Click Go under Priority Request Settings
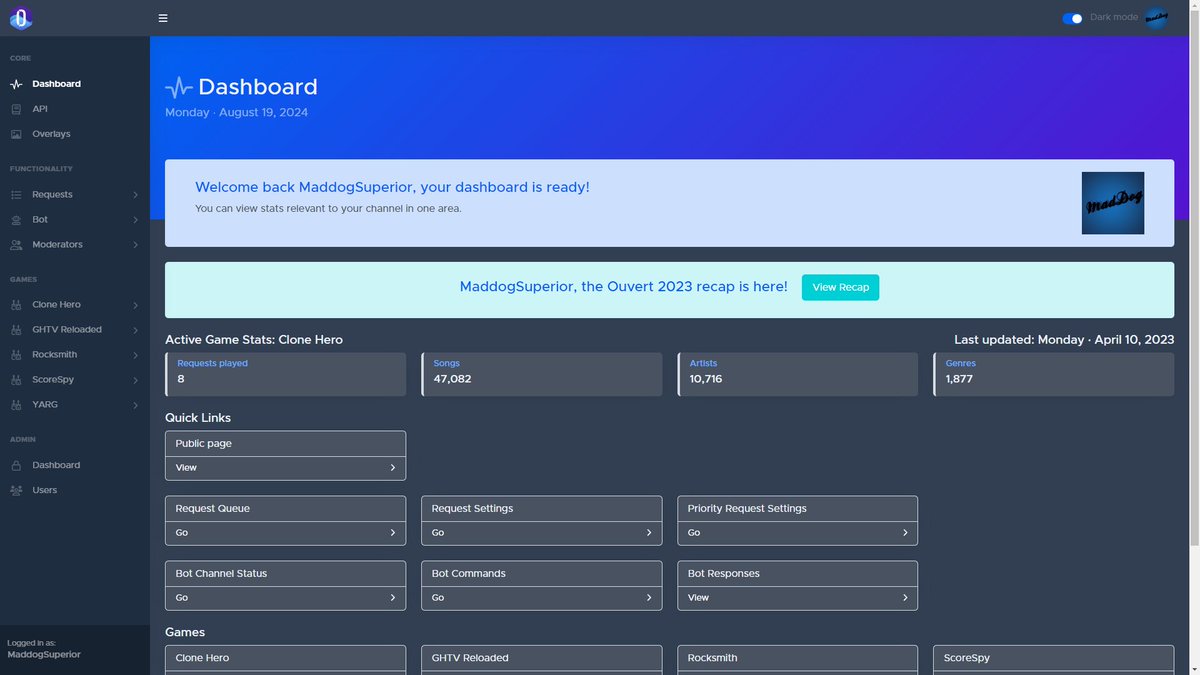Screen dimensions: 1200x675 click(797, 533)
